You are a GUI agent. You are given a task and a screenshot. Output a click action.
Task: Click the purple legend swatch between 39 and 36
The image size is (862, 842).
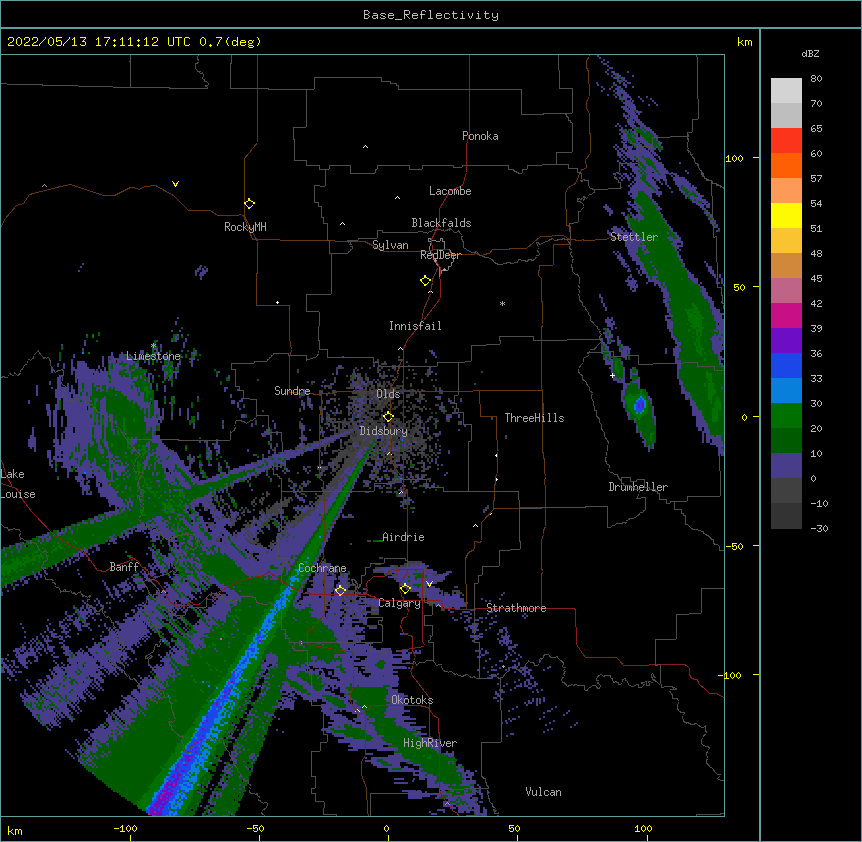[x=786, y=341]
